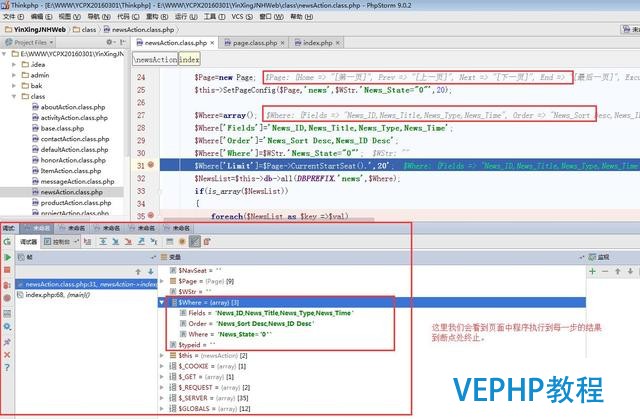Click the watches move-up arrow

click(x=618, y=271)
